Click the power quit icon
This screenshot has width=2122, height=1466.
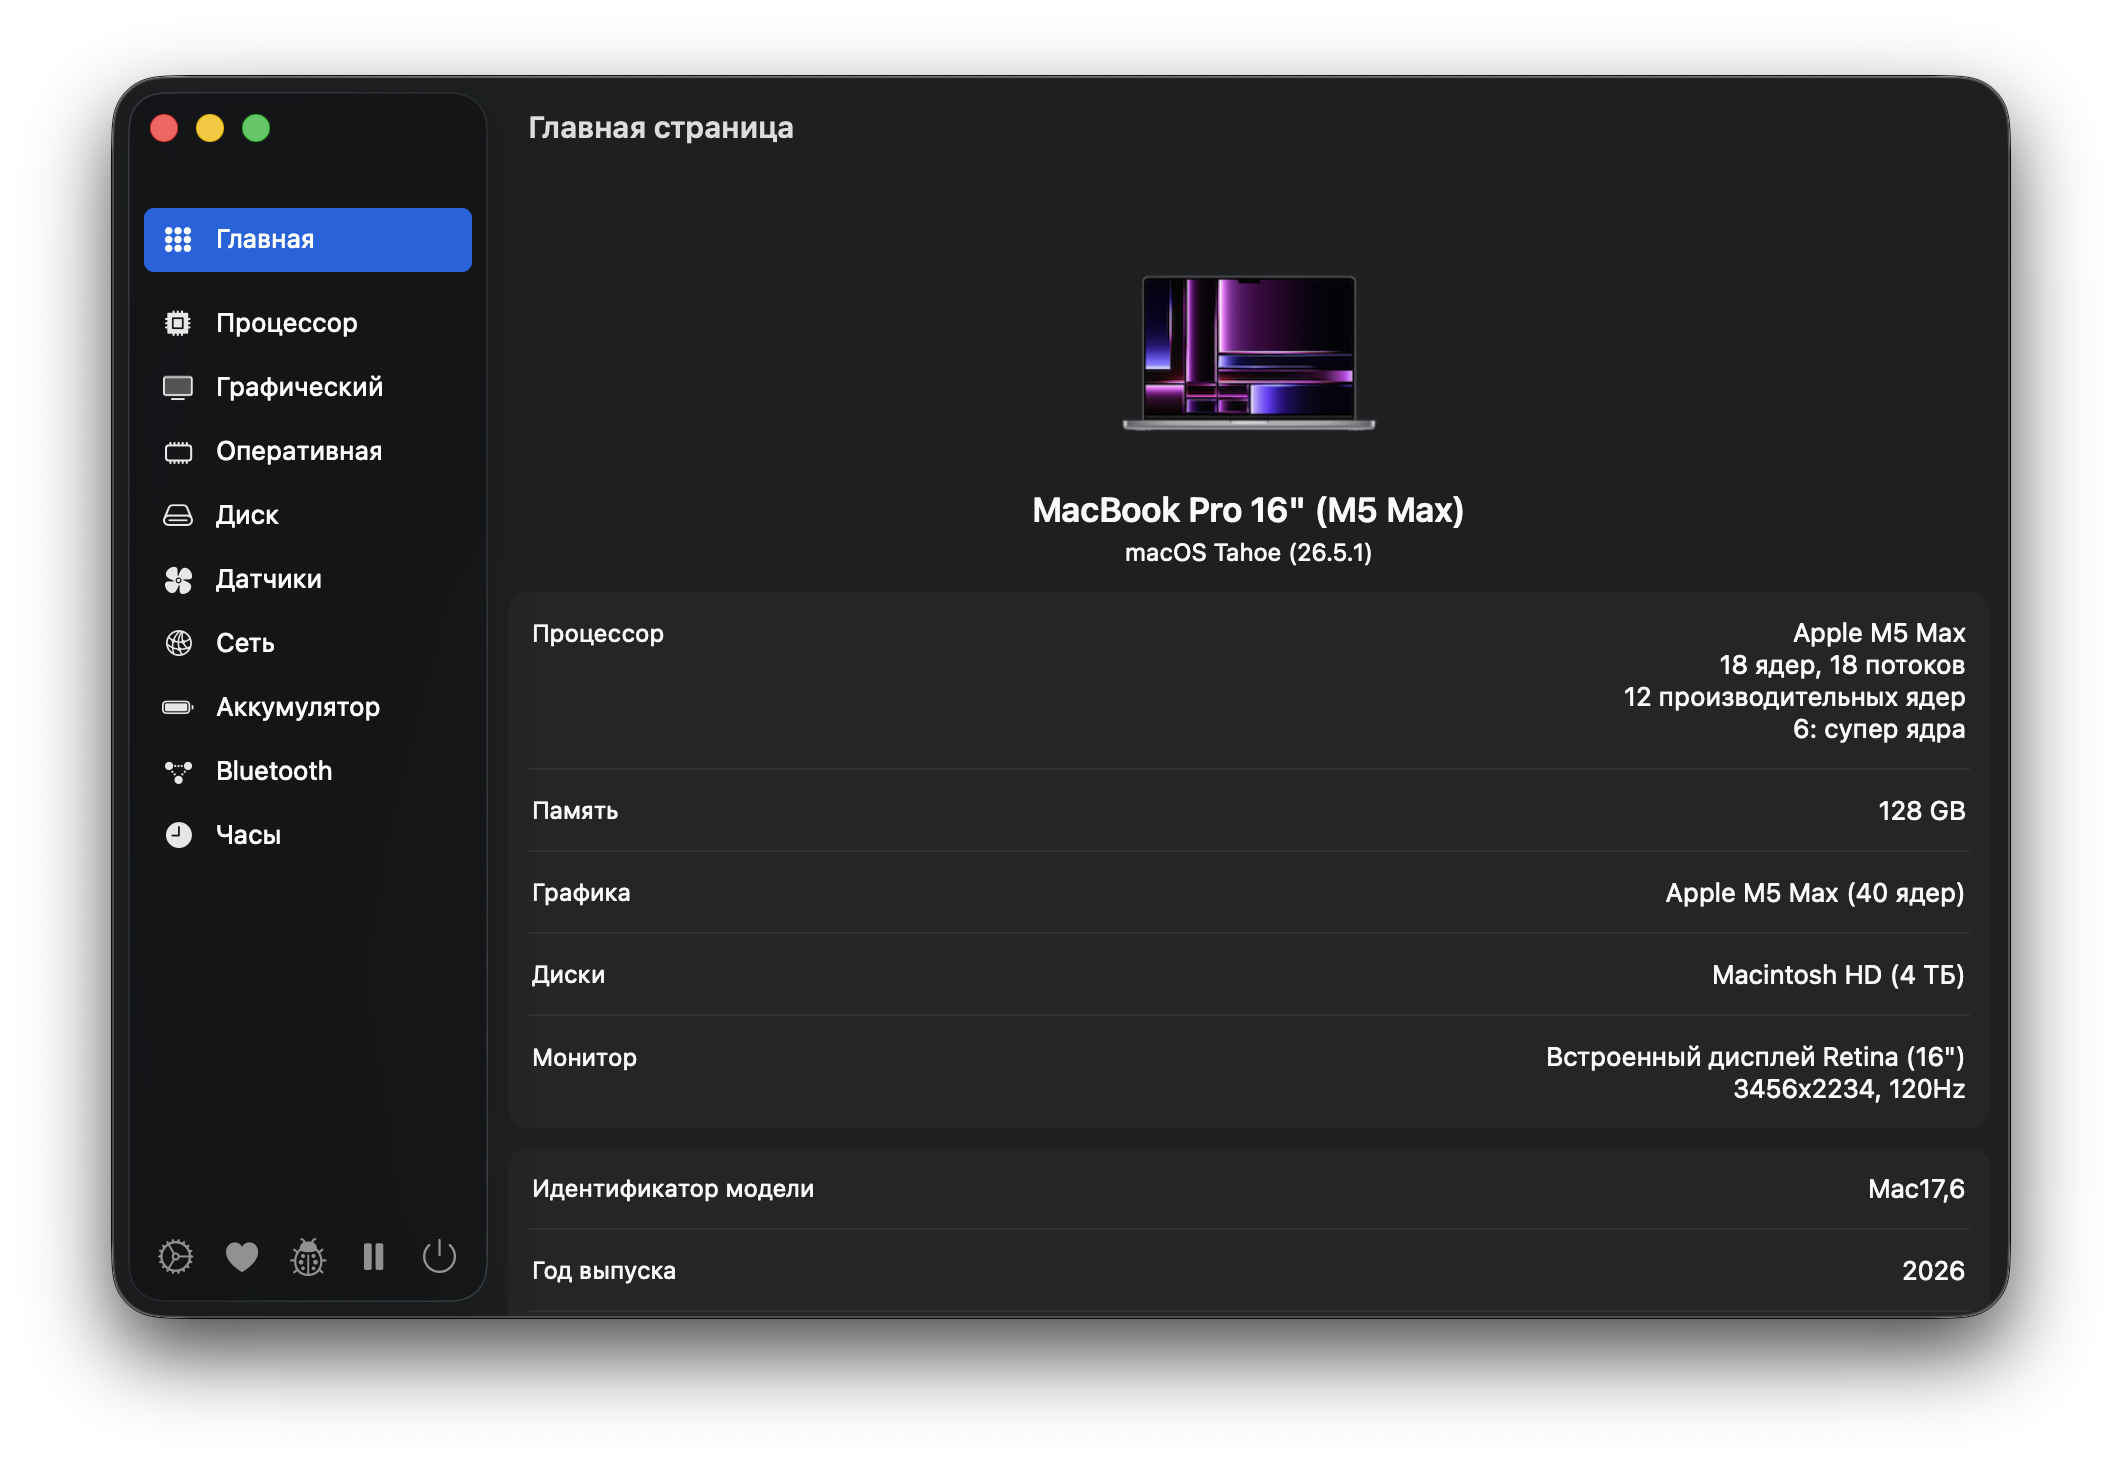439,1257
